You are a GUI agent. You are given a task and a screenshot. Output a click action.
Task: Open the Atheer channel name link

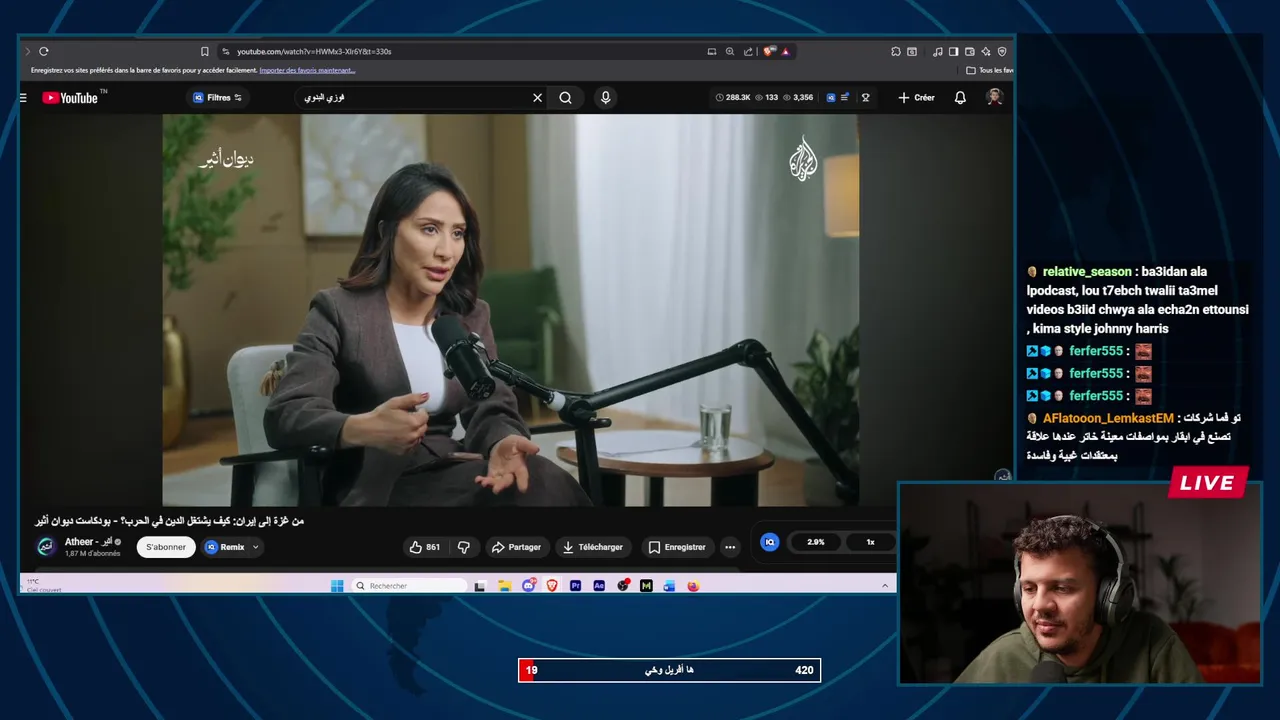[x=88, y=542]
